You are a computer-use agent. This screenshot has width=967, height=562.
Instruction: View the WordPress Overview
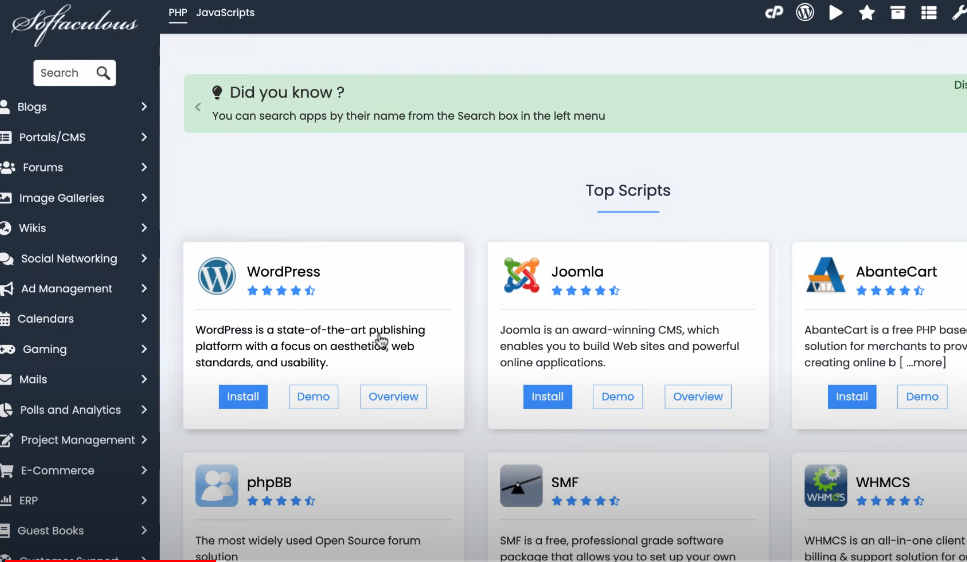click(x=393, y=397)
